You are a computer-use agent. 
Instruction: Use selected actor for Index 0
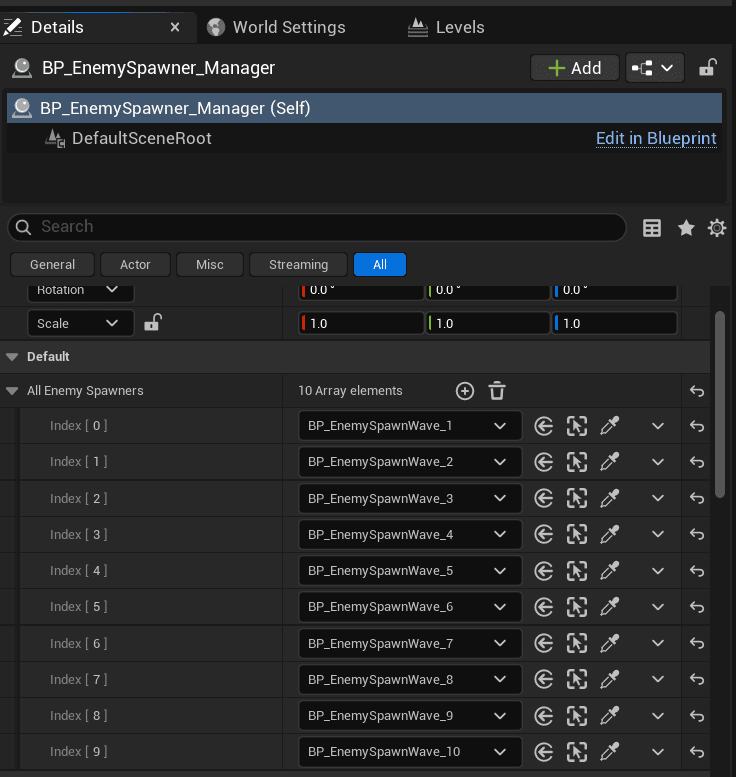click(x=543, y=426)
